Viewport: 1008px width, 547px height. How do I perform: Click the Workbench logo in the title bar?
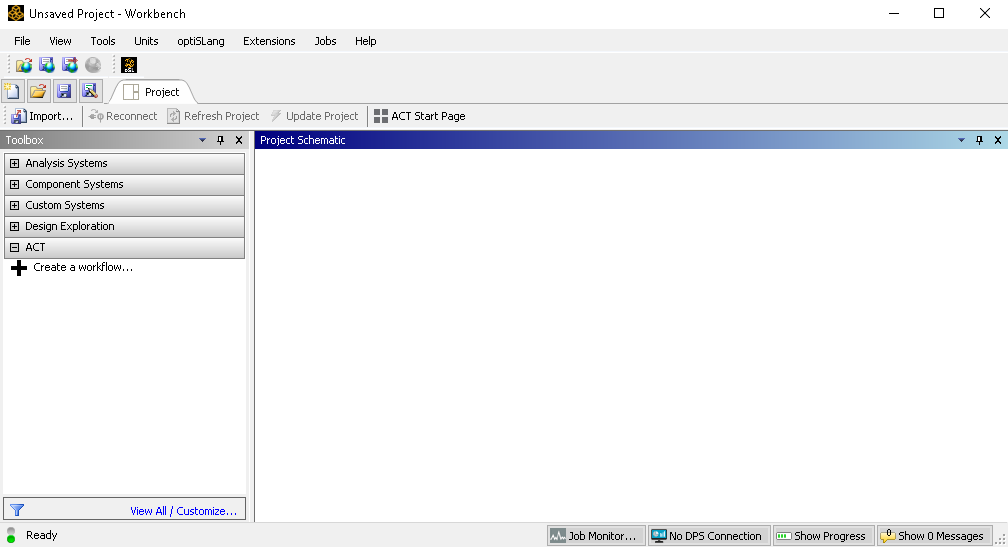tap(15, 13)
